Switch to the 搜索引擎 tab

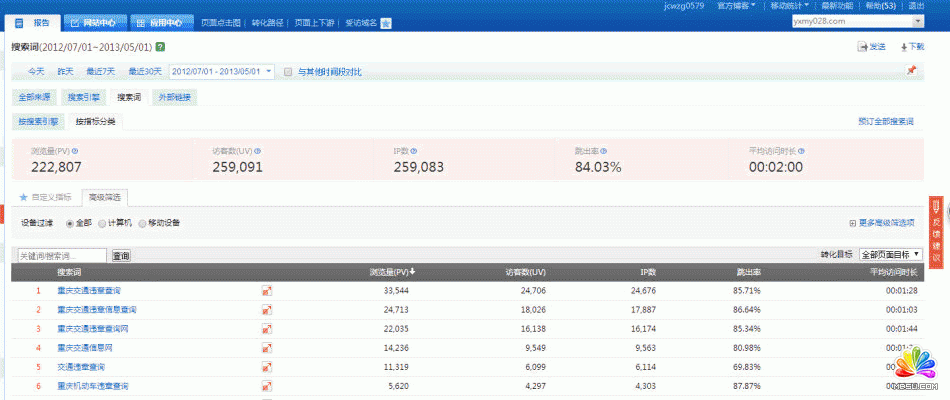(x=84, y=98)
